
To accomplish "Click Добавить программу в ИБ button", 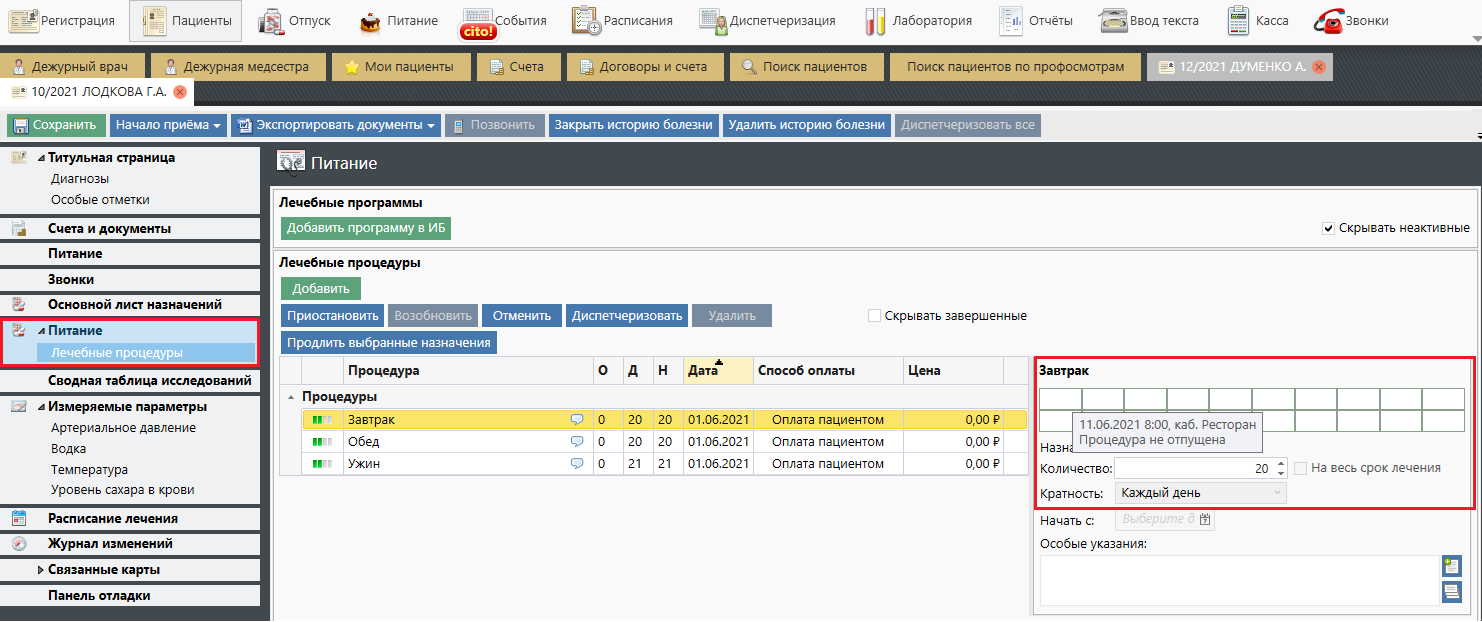I will tap(366, 229).
